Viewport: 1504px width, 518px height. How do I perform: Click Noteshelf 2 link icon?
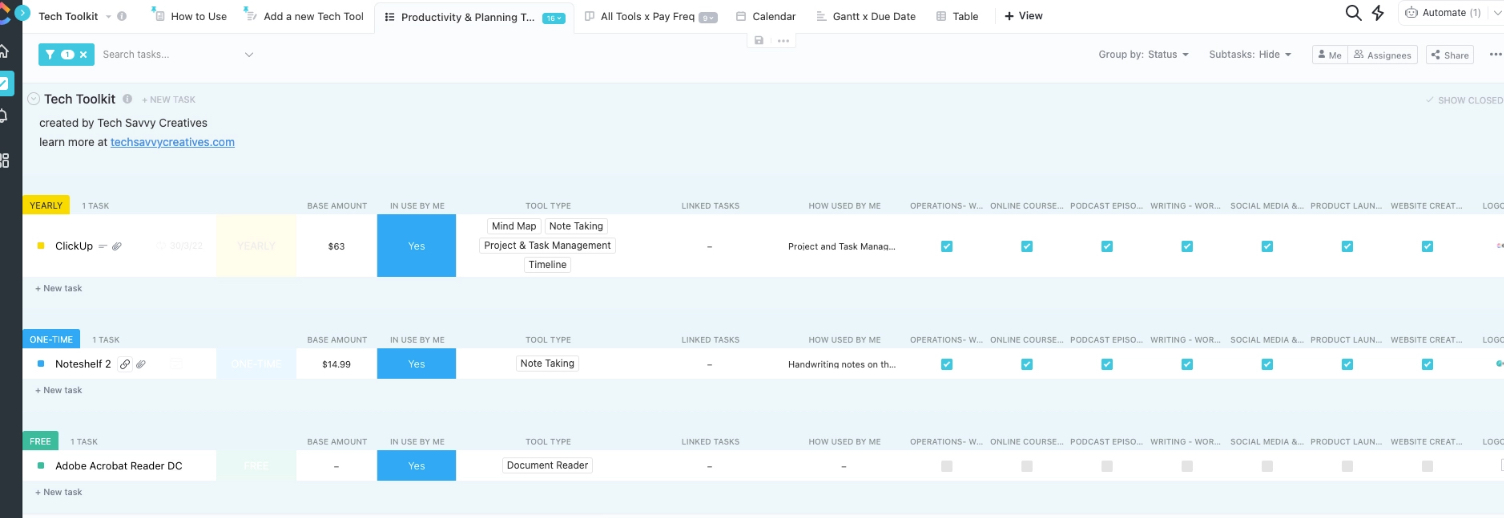tap(124, 364)
